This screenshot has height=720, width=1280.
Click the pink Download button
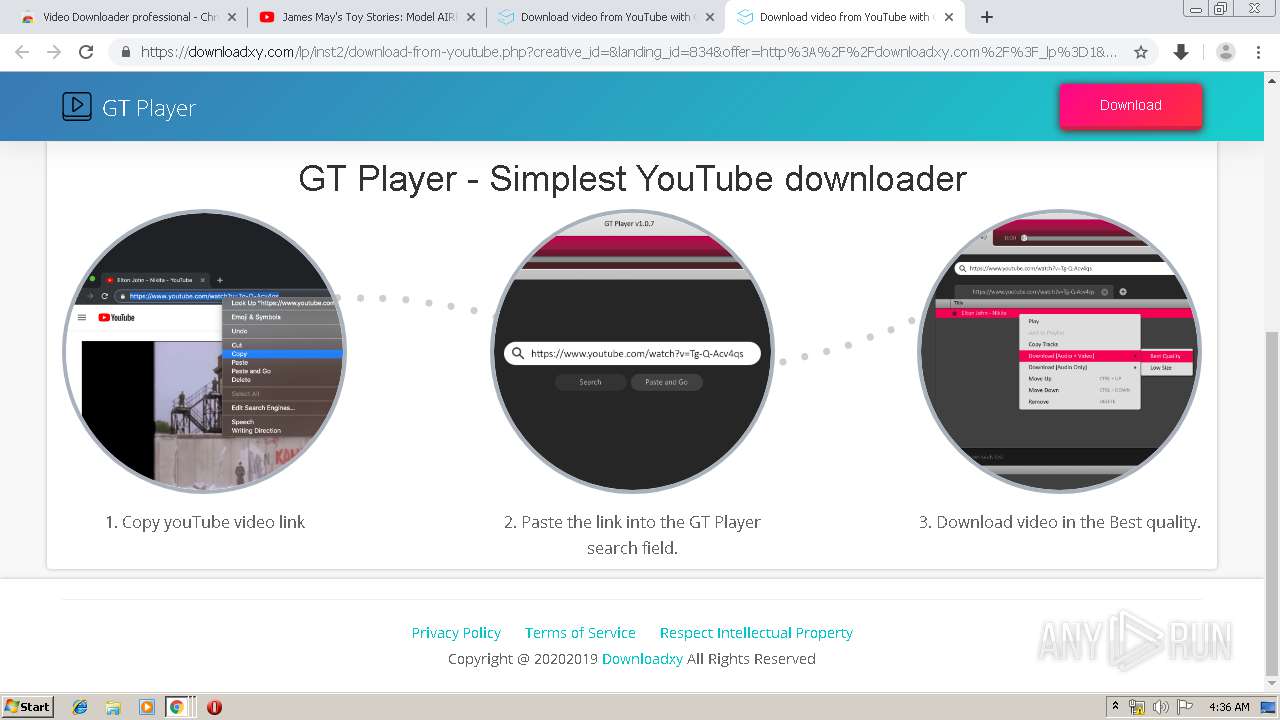(1130, 105)
